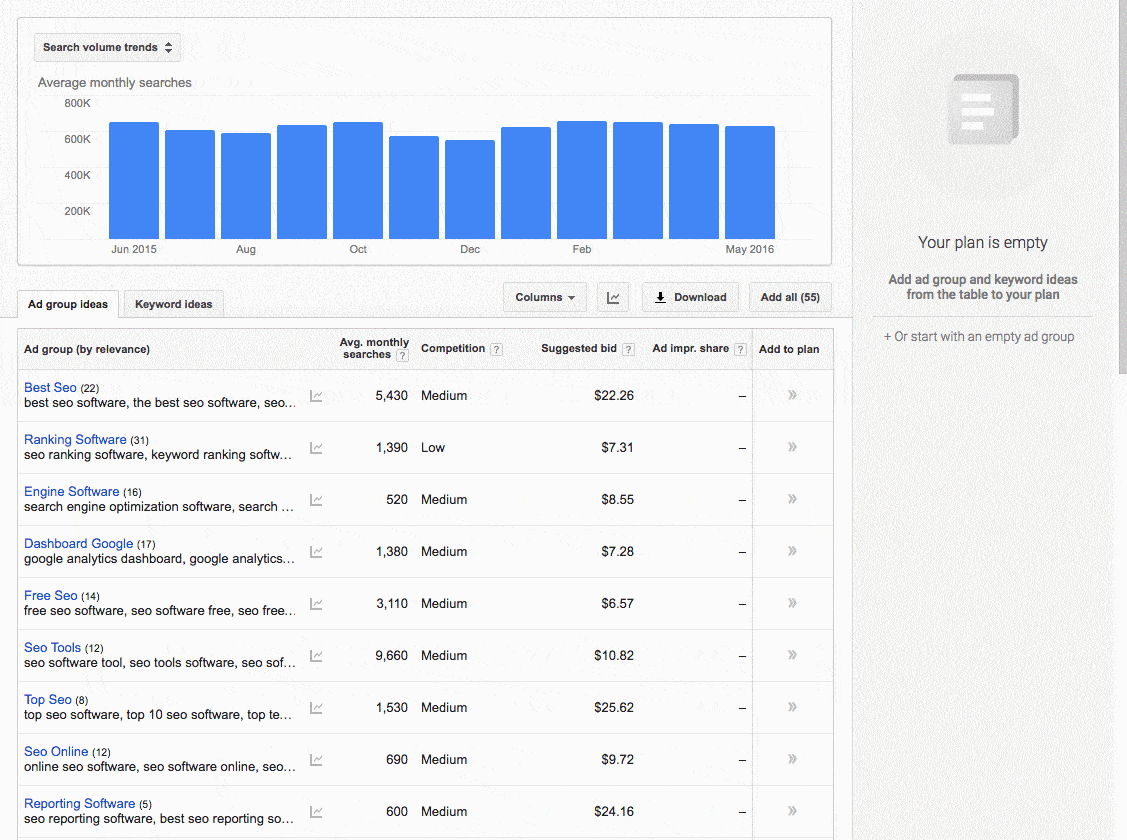Click the $22.26 suggested bid value
The height and width of the screenshot is (840, 1127).
click(614, 396)
